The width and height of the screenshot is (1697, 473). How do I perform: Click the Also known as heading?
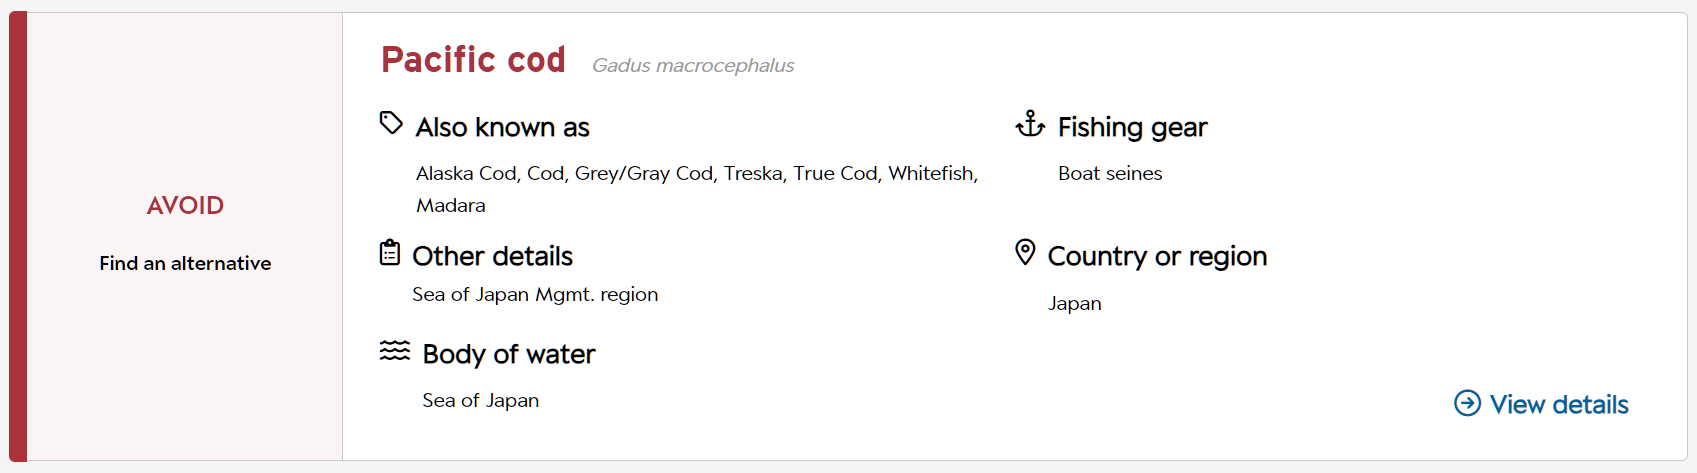tap(503, 127)
